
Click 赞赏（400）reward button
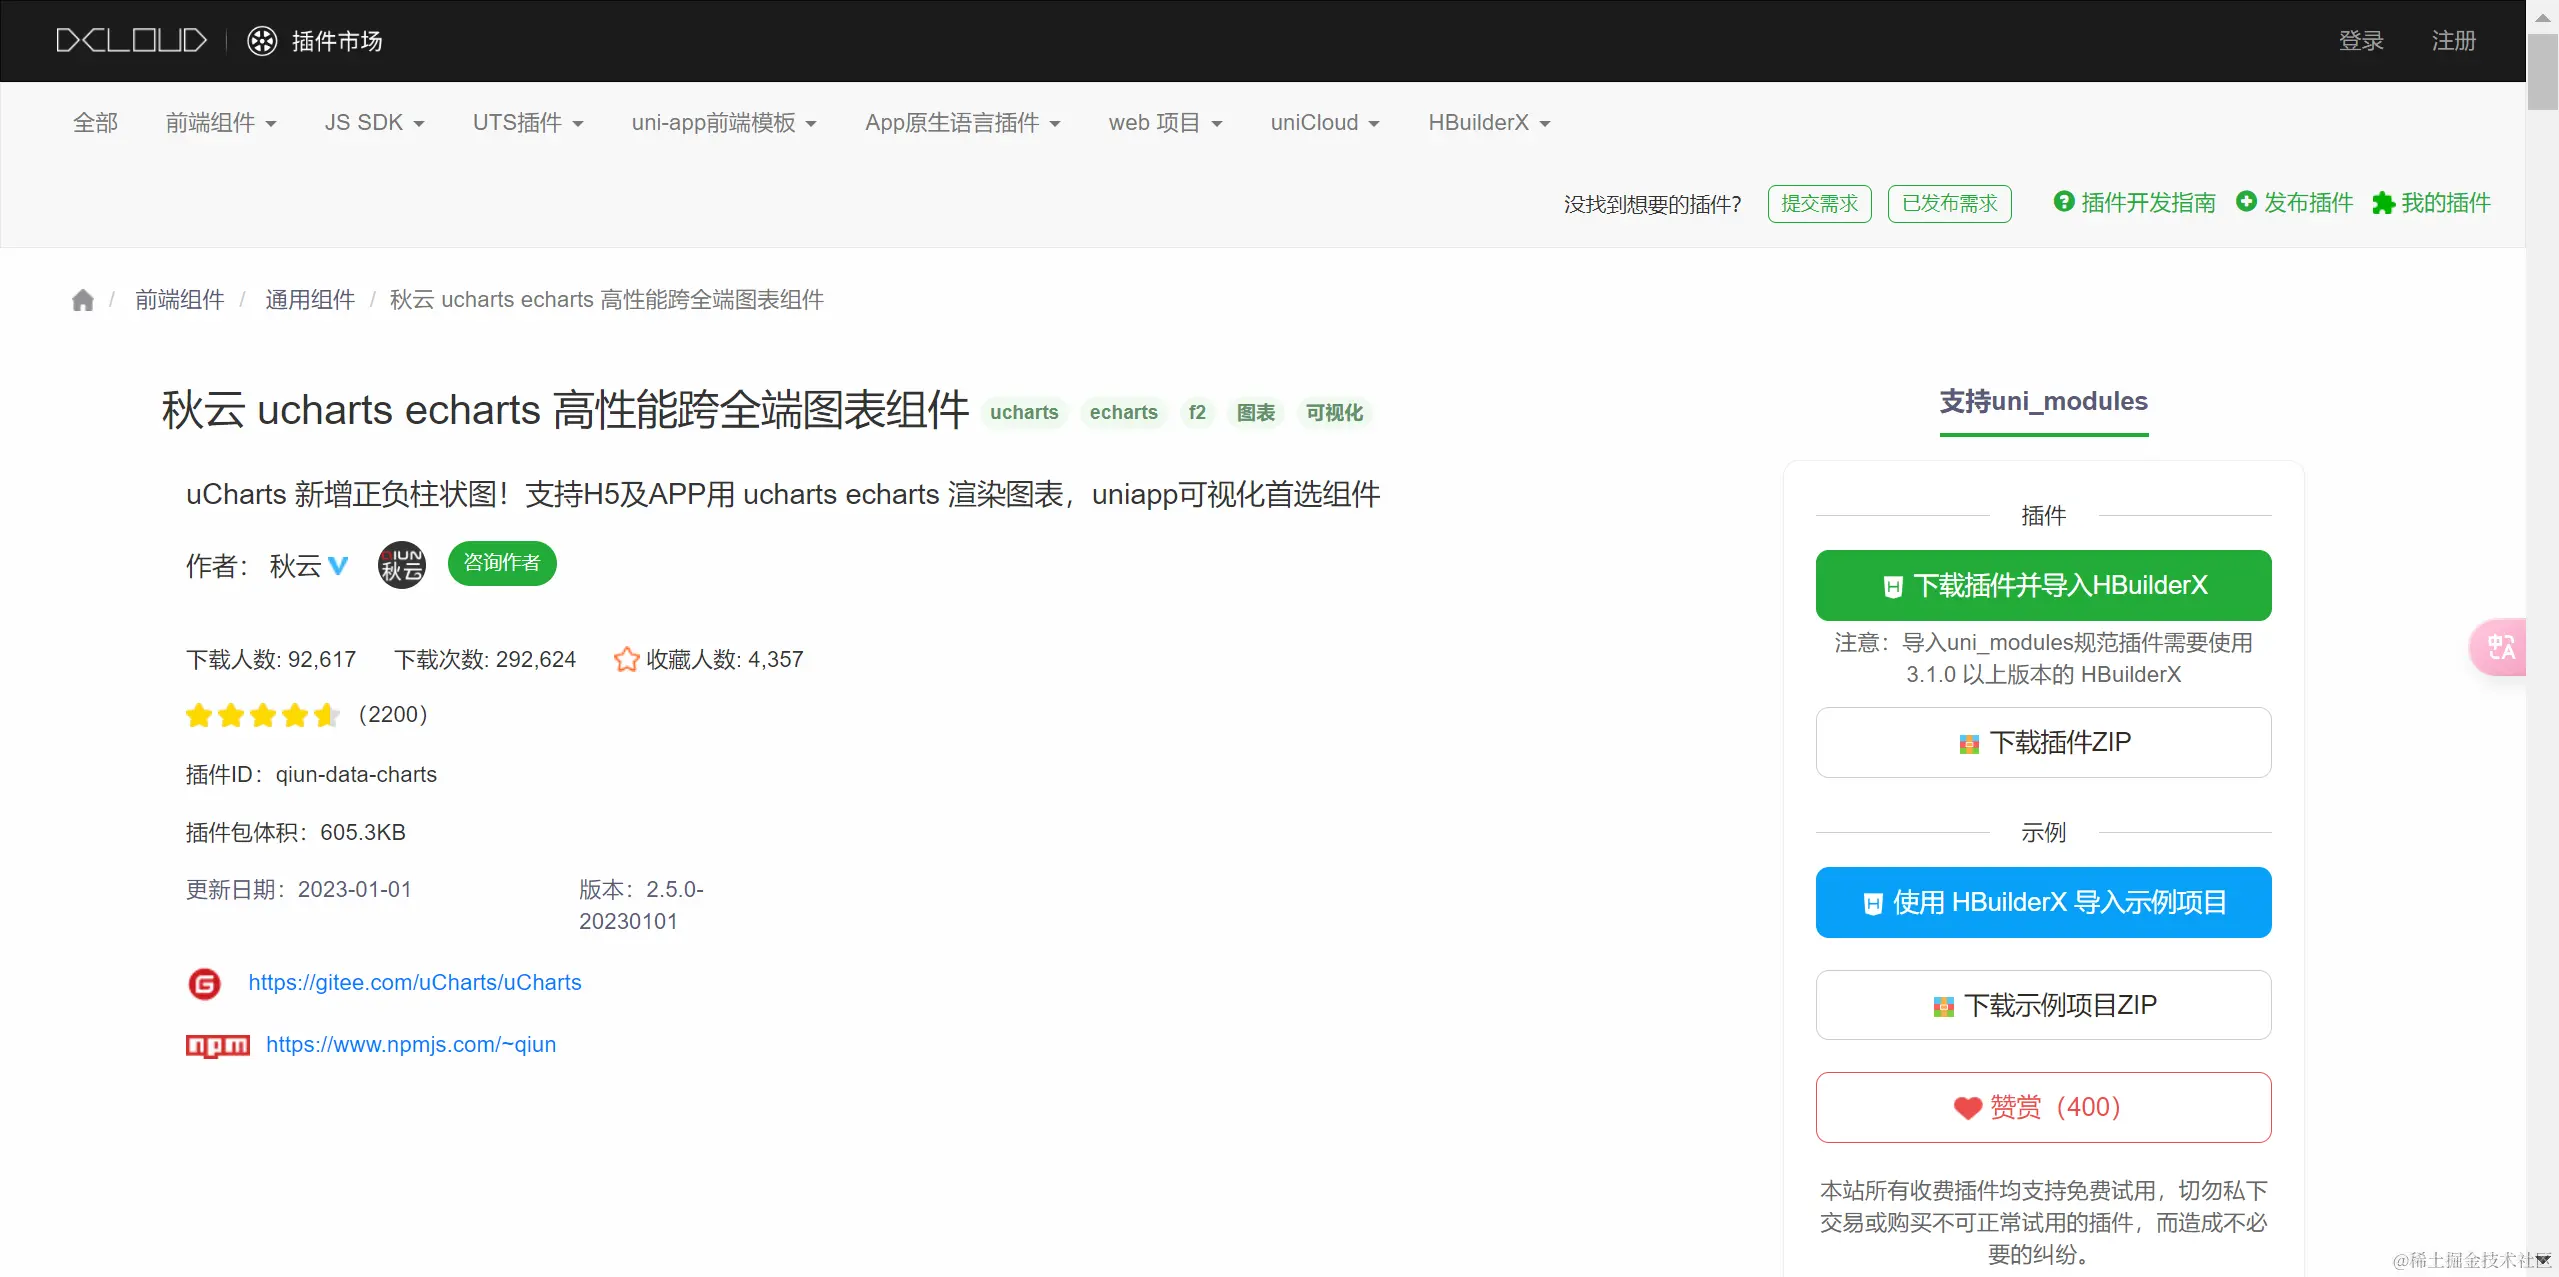click(x=2043, y=1107)
